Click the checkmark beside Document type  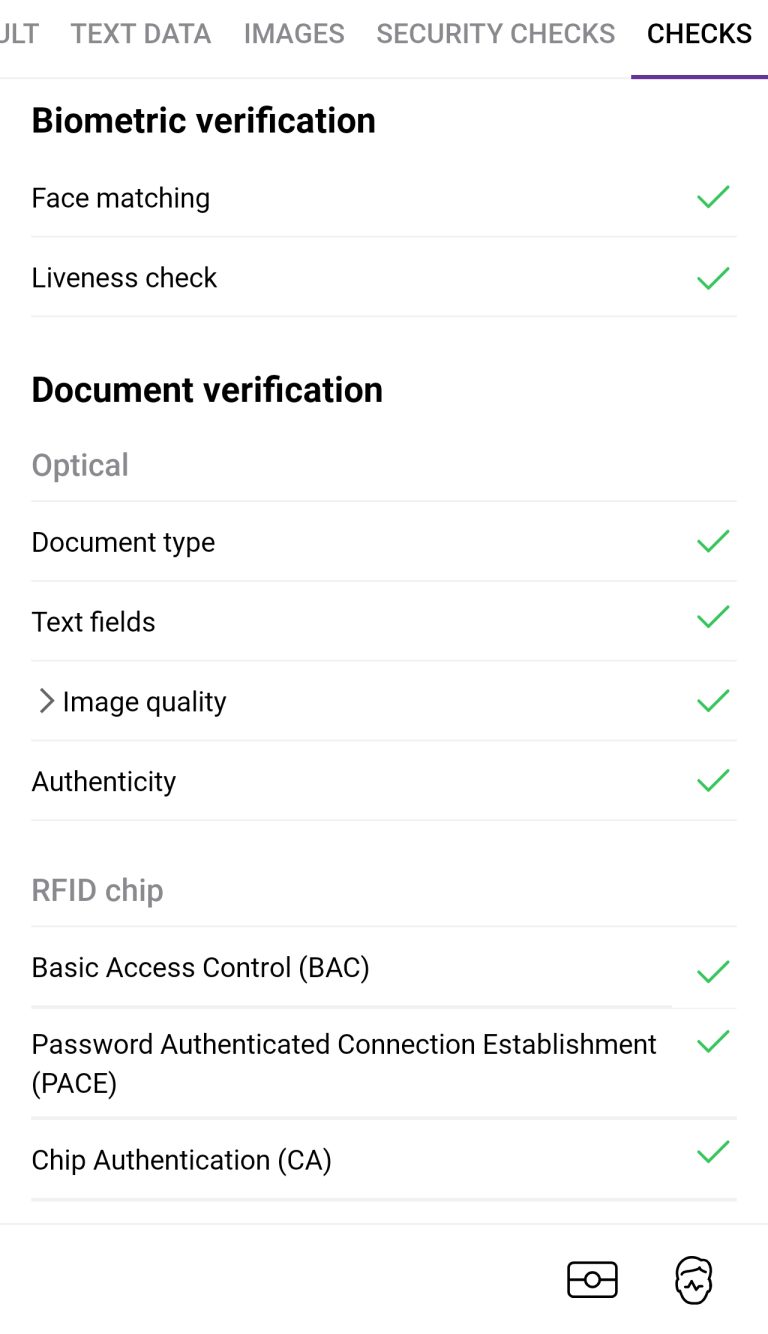713,541
